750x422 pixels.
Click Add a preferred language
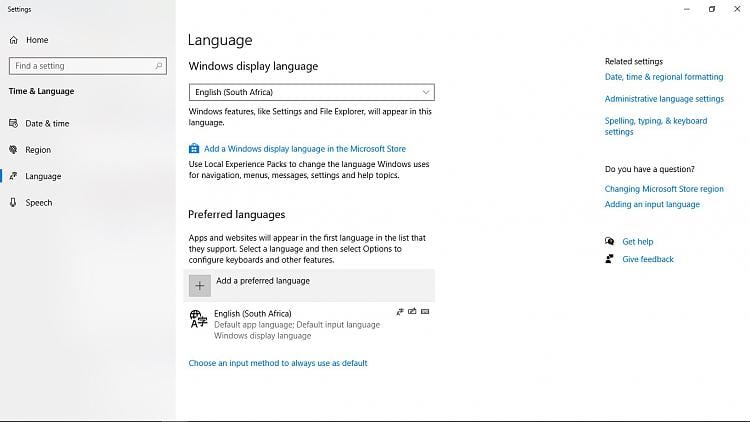(x=309, y=286)
